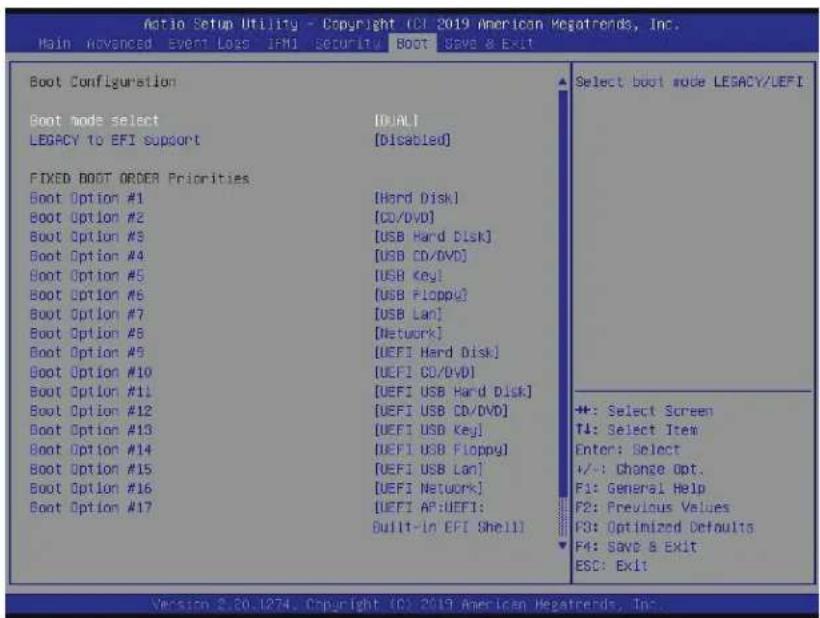
Task: Select Boot Option #14 row
Action: pyautogui.click(x=90, y=450)
